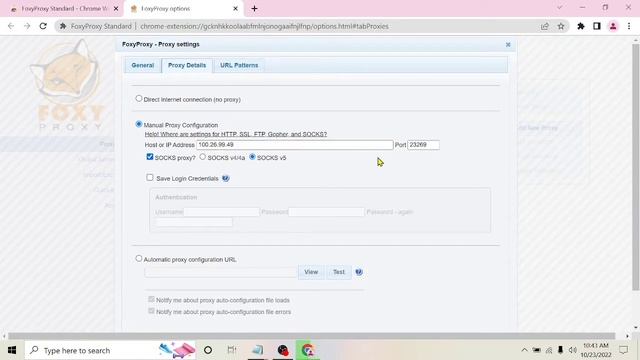The image size is (640, 360).
Task: Open a new browser tab
Action: point(254,9)
